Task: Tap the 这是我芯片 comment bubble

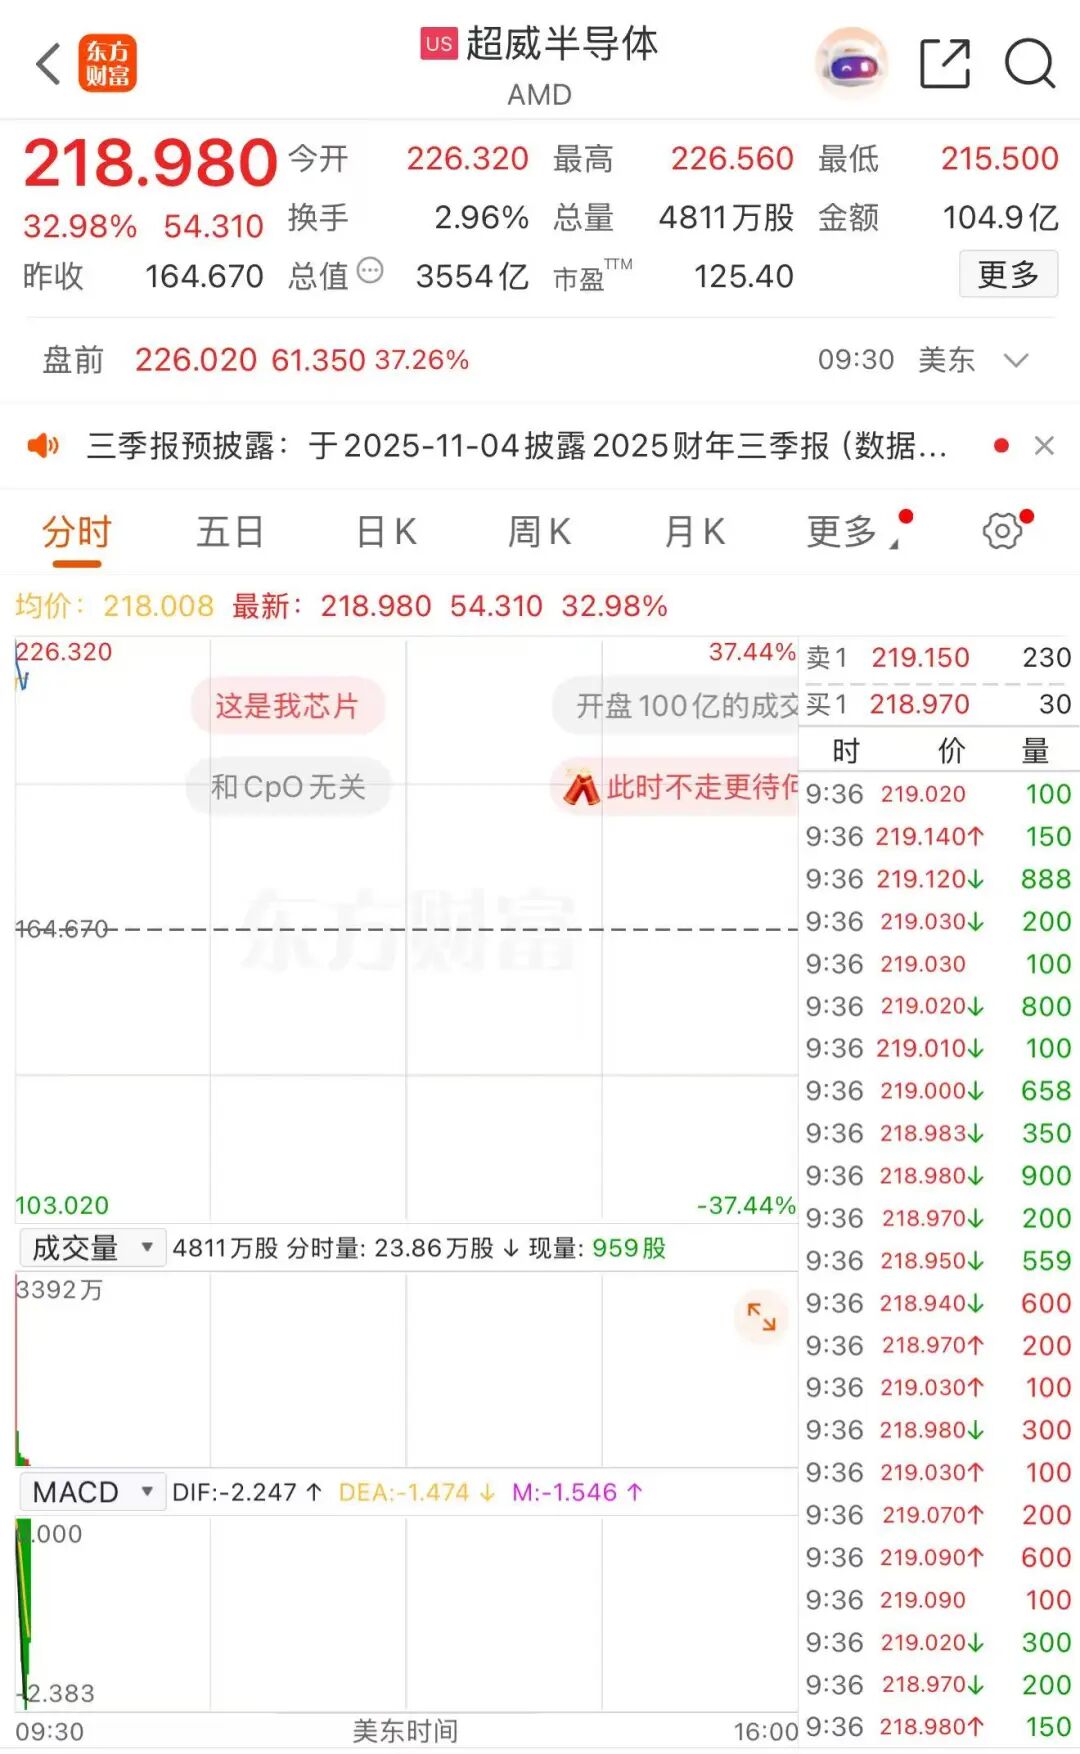Action: (x=287, y=706)
